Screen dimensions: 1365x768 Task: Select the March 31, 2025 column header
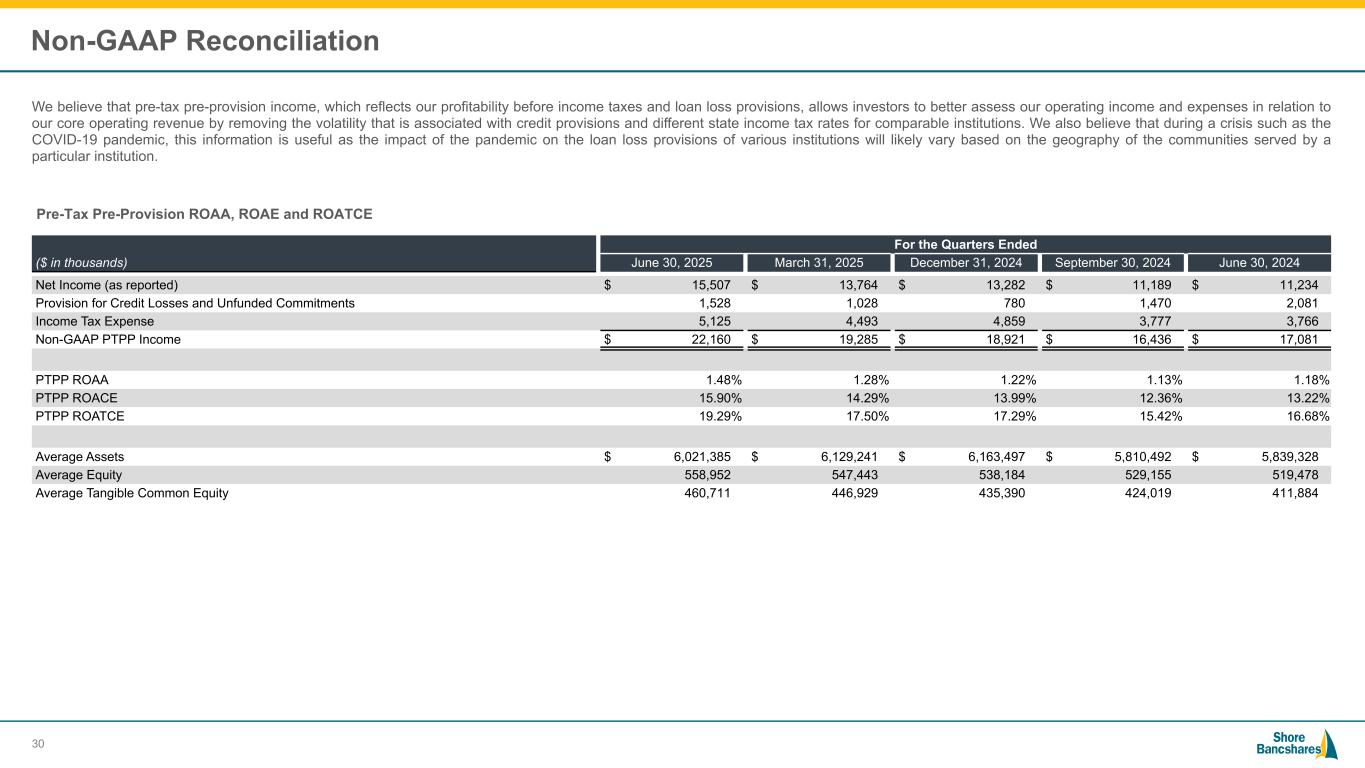[x=818, y=263]
